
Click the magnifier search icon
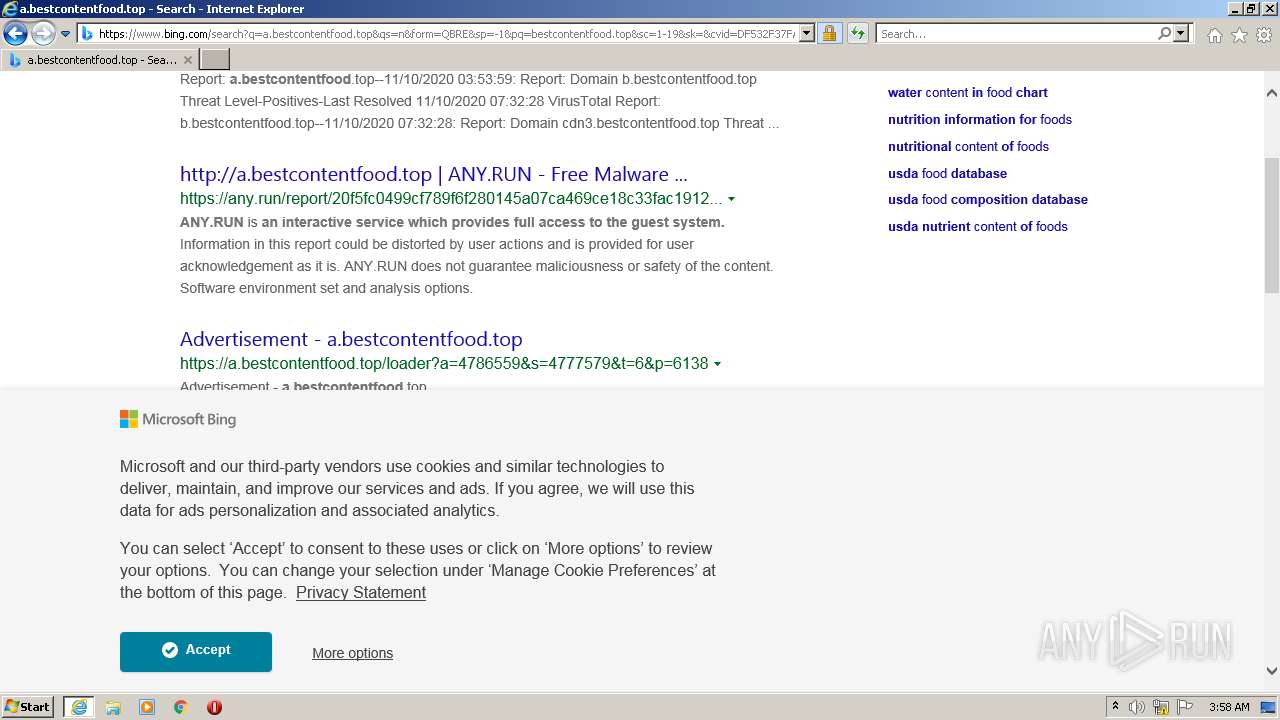pos(1164,34)
